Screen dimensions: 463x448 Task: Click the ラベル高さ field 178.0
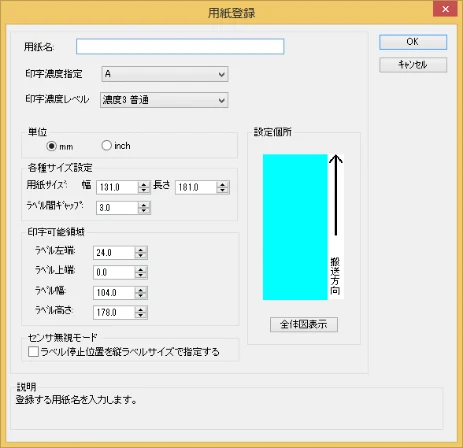(114, 312)
